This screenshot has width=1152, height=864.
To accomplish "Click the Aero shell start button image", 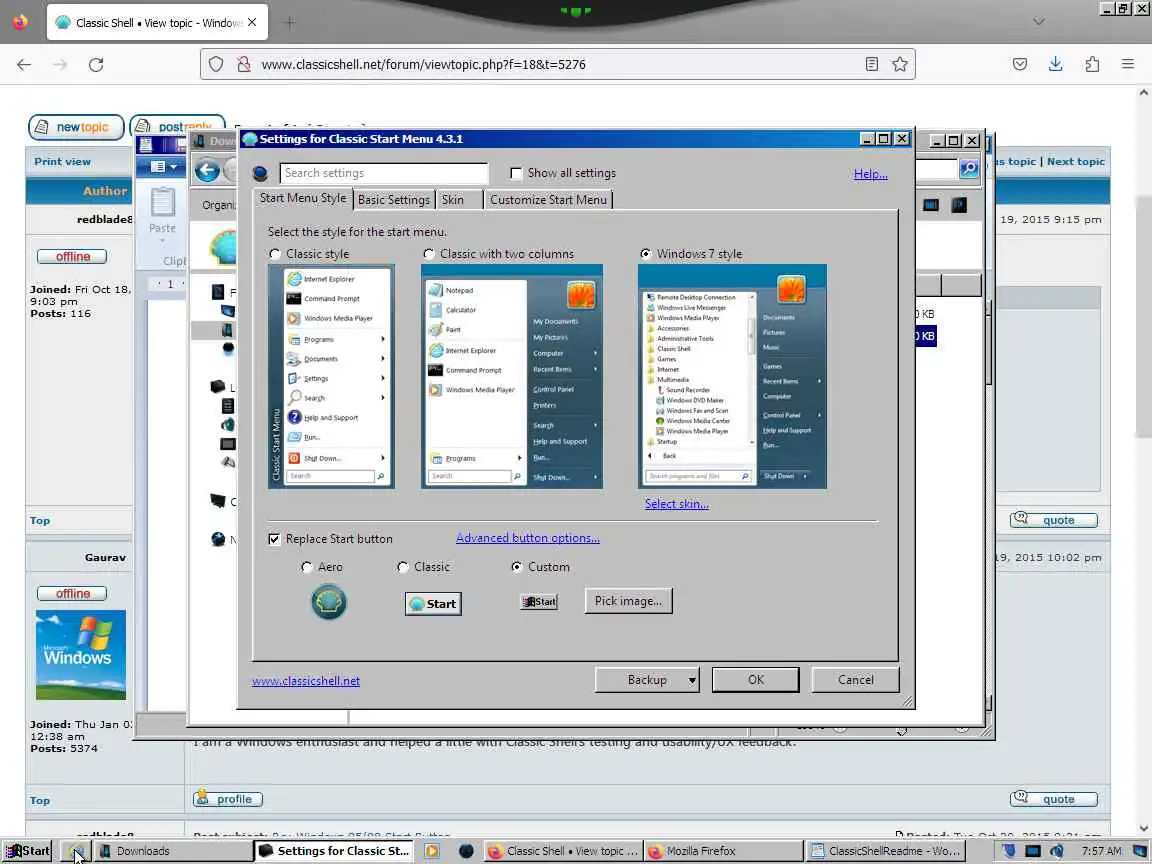I will [328, 602].
